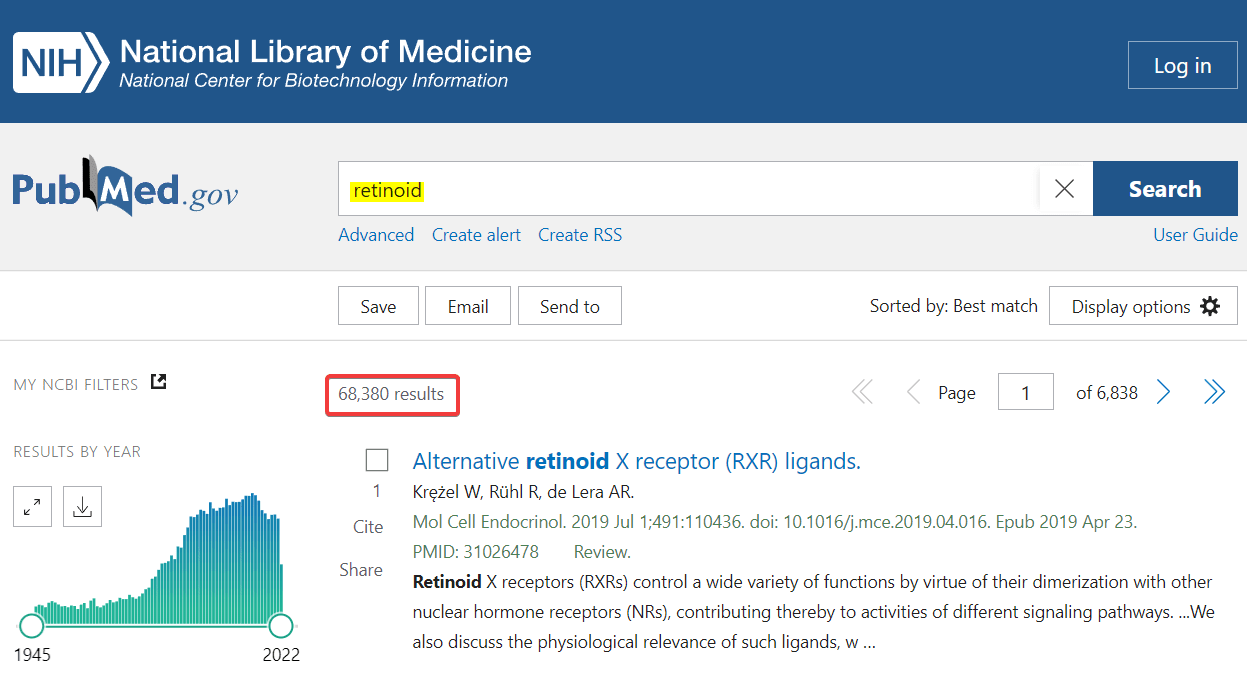Open the Alternative retinoid X receptor ligands article
The height and width of the screenshot is (681, 1247).
tap(637, 461)
